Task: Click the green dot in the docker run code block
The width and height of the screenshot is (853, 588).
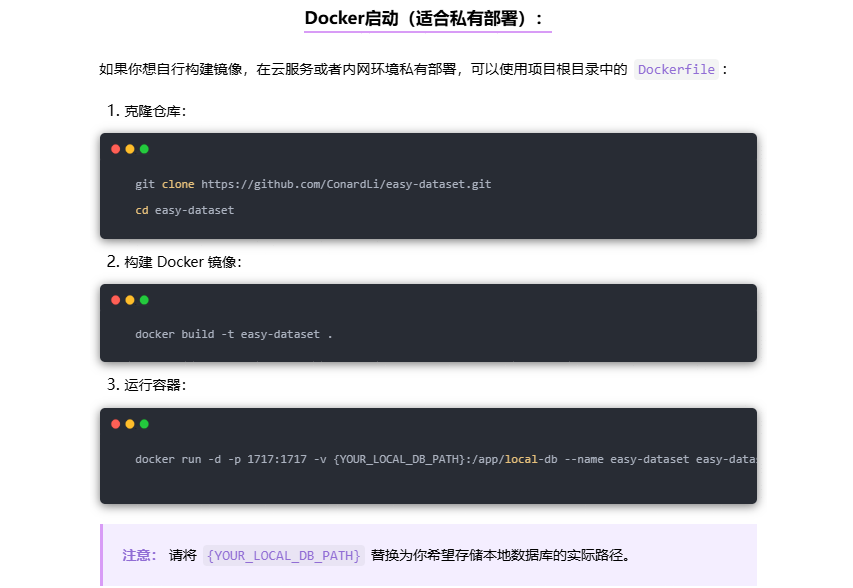Action: 144,424
